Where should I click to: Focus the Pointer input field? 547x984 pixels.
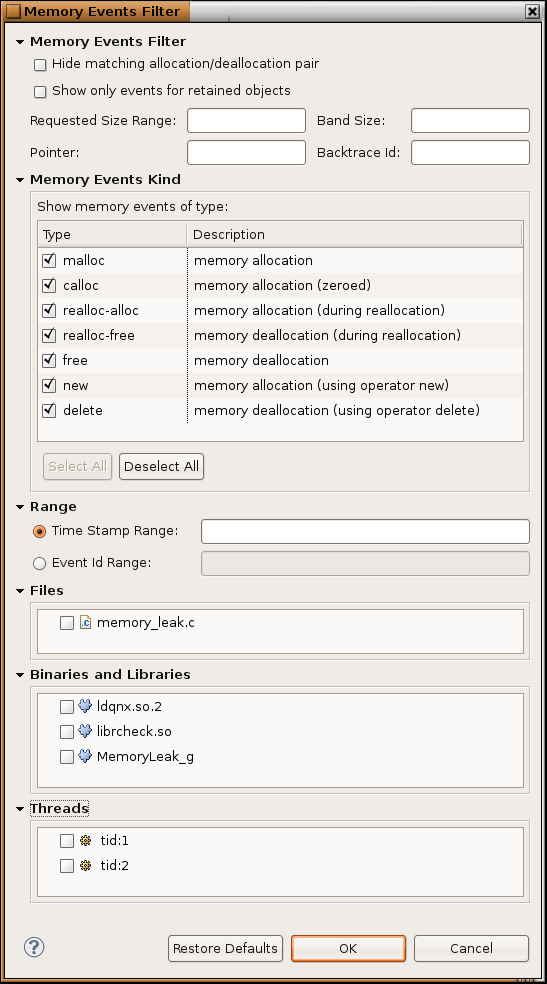(x=247, y=152)
